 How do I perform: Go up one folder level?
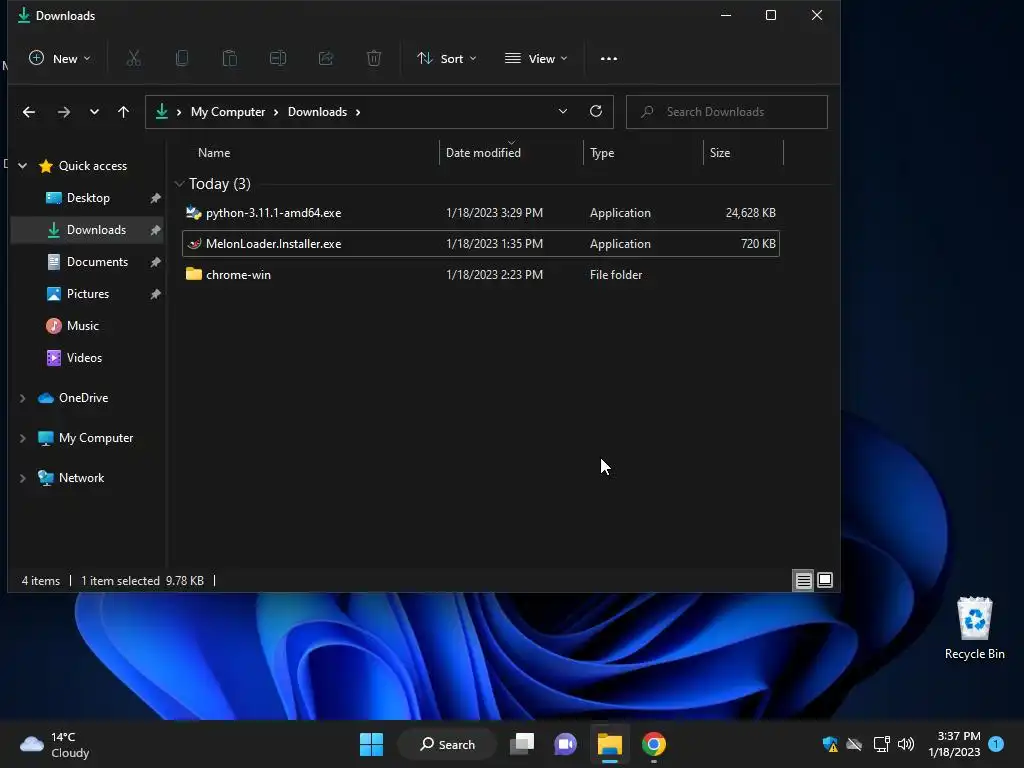click(123, 112)
